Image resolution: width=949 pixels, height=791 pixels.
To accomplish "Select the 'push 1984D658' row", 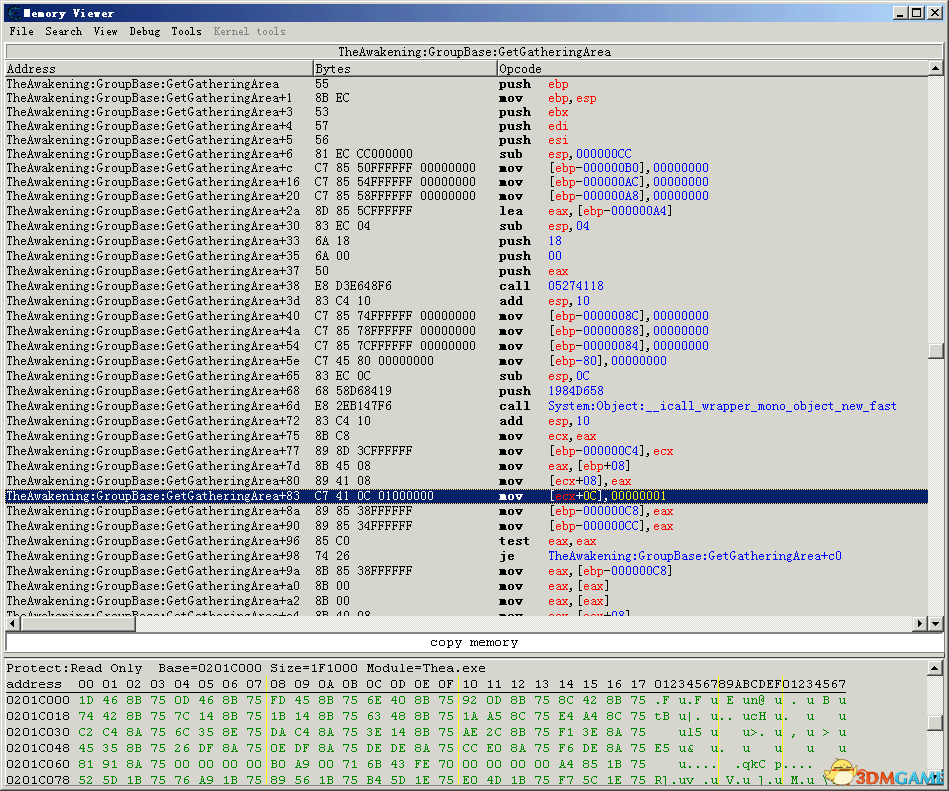I will (466, 391).
